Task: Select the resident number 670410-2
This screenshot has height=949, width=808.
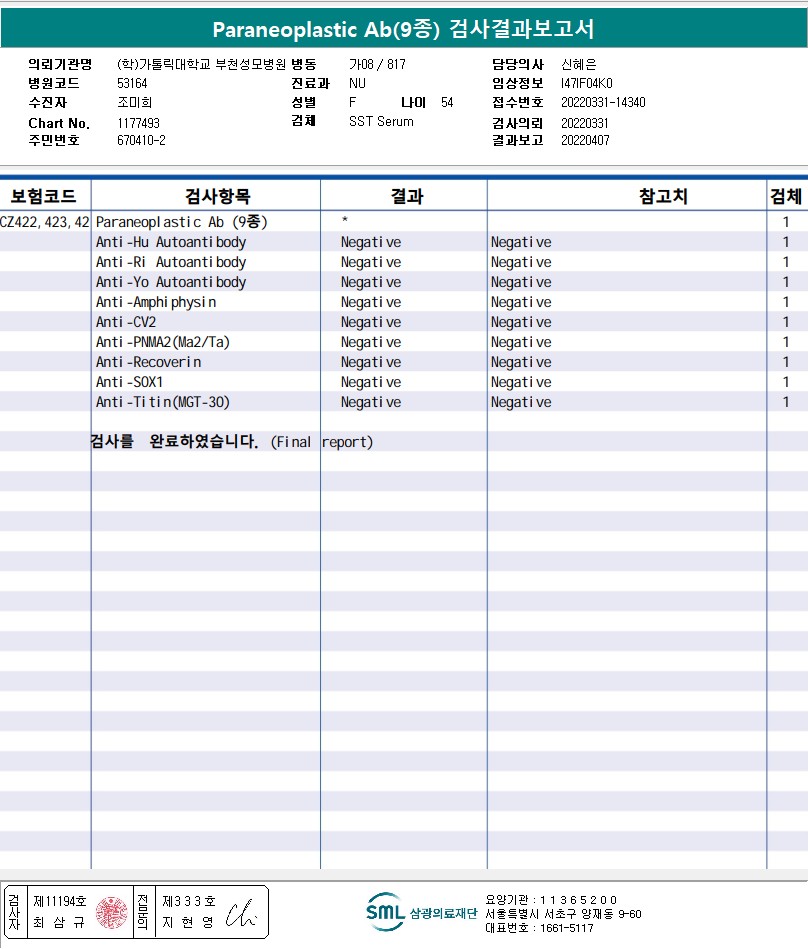Action: pos(141,140)
